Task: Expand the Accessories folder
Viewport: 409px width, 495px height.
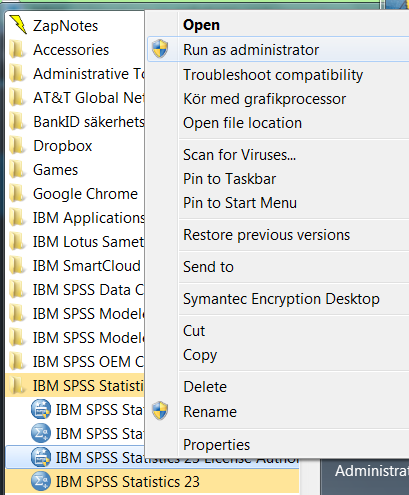Action: point(75,50)
